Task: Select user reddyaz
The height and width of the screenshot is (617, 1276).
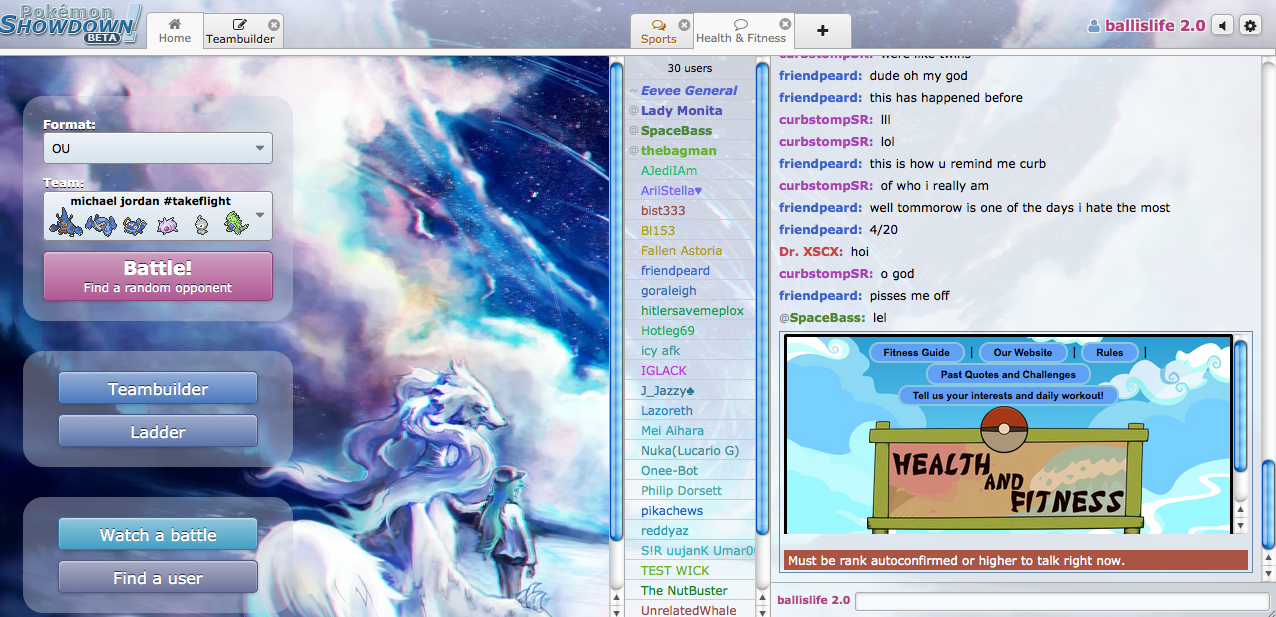Action: point(690,531)
